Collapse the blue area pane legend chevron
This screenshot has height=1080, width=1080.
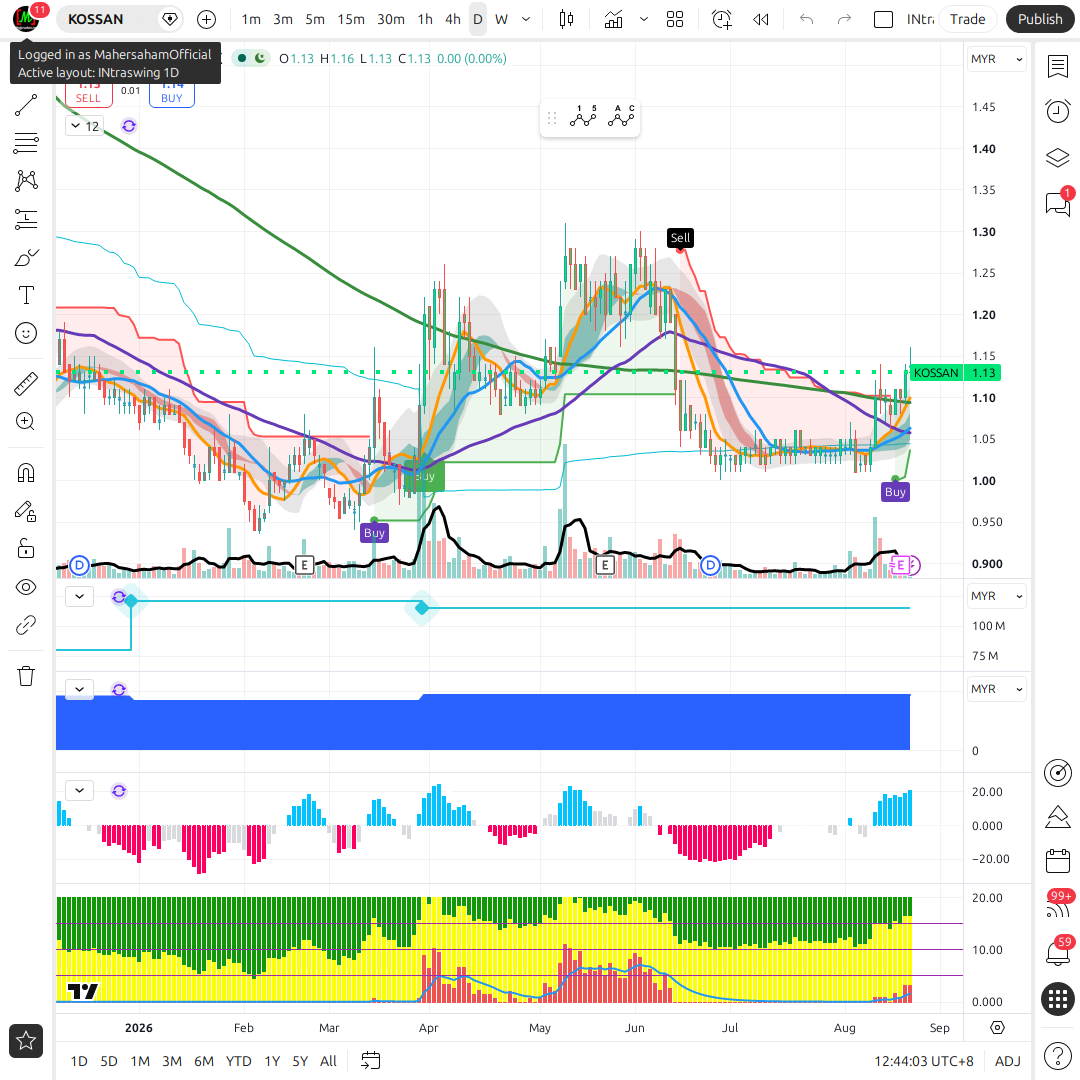pyautogui.click(x=79, y=689)
